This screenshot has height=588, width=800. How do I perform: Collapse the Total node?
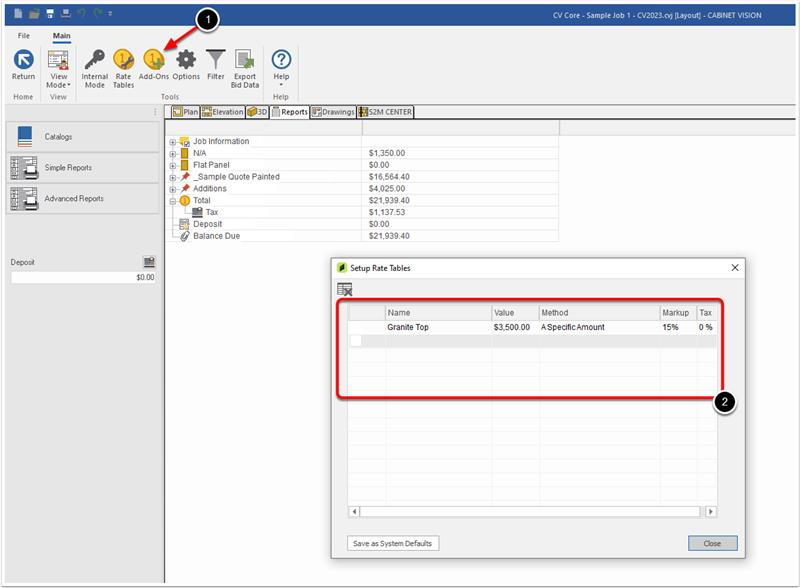tap(172, 201)
